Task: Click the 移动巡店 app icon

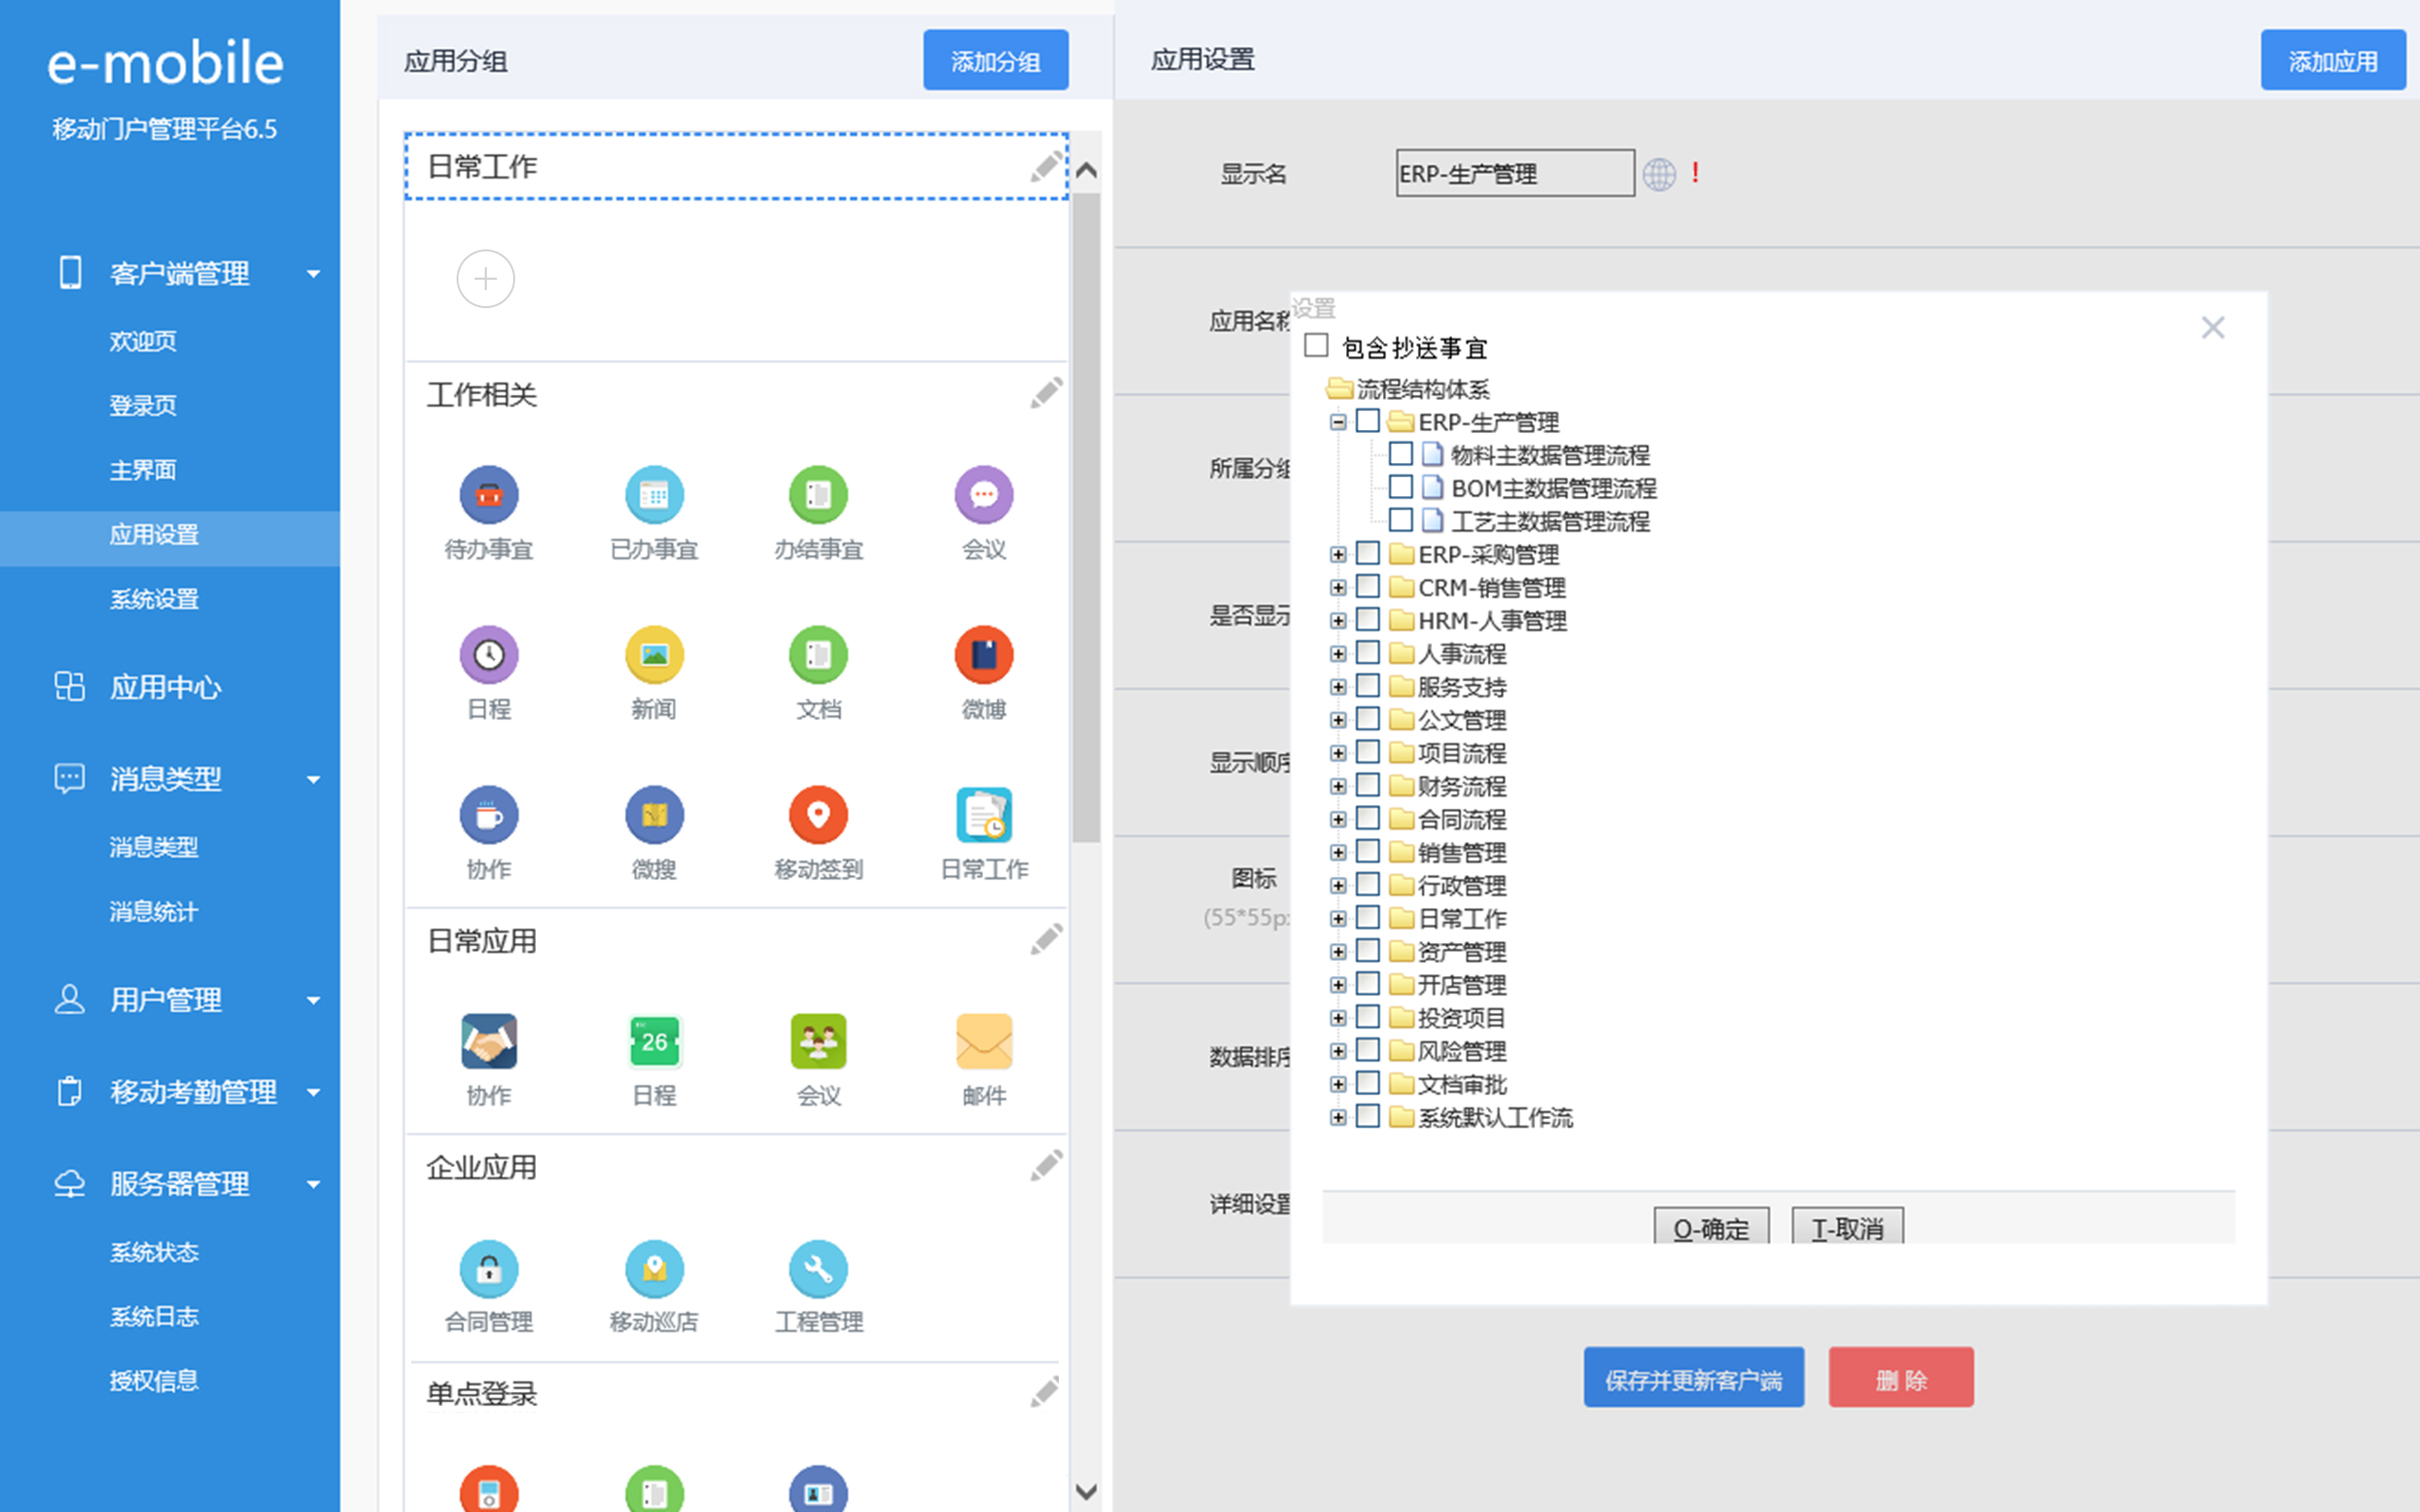Action: [654, 1268]
